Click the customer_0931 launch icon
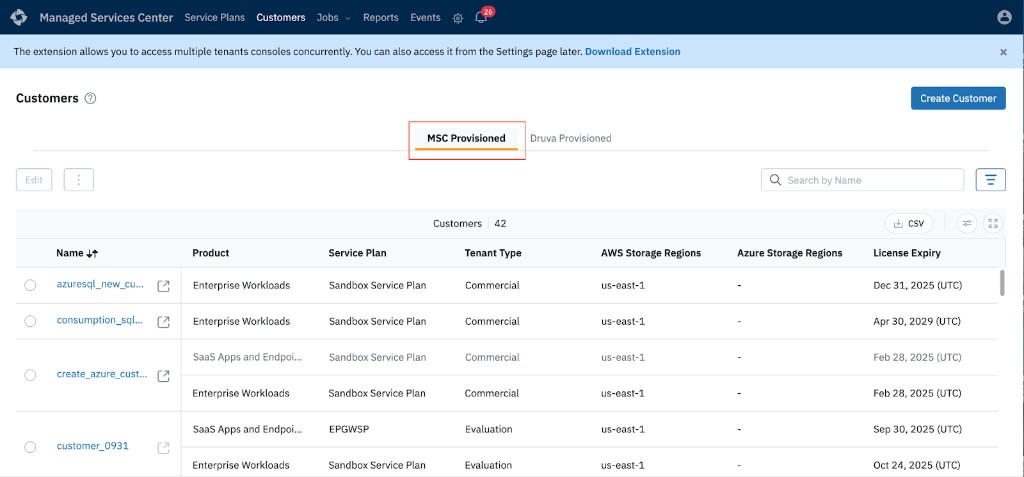1024x477 pixels. 163,448
